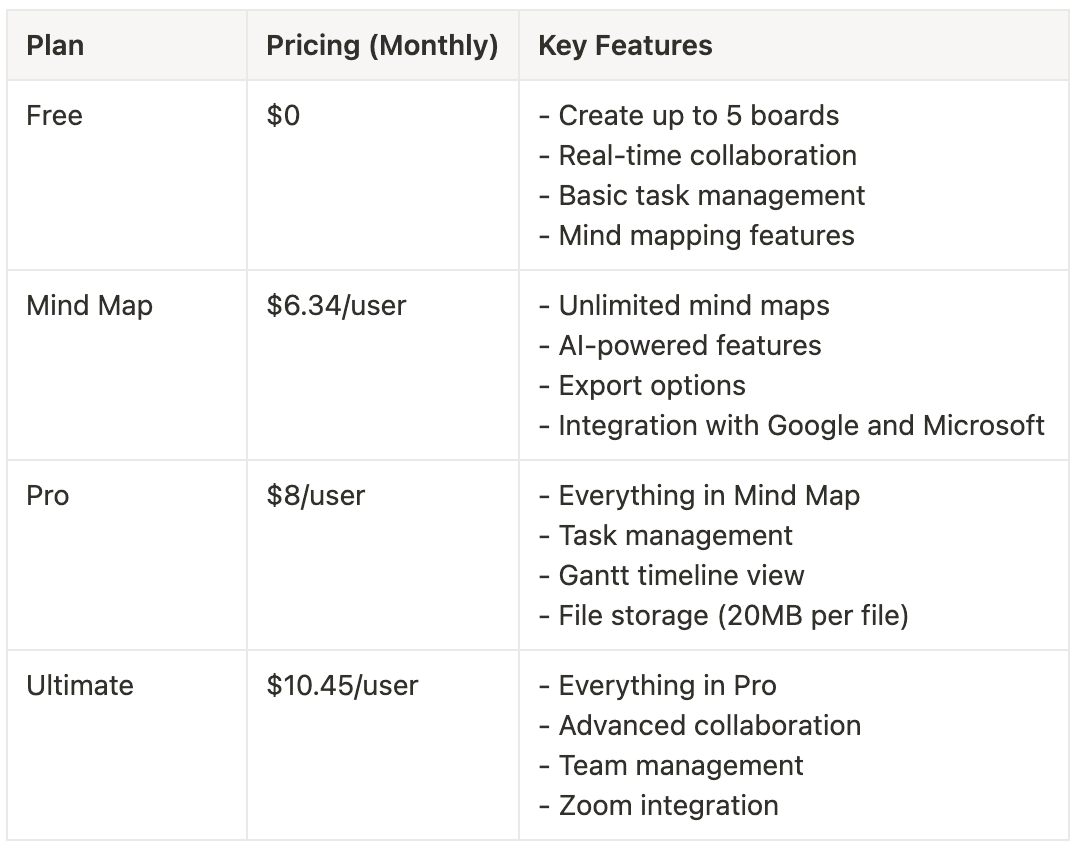Image resolution: width=1082 pixels, height=854 pixels.
Task: Select the Ultimate plan name cell
Action: click(x=127, y=745)
